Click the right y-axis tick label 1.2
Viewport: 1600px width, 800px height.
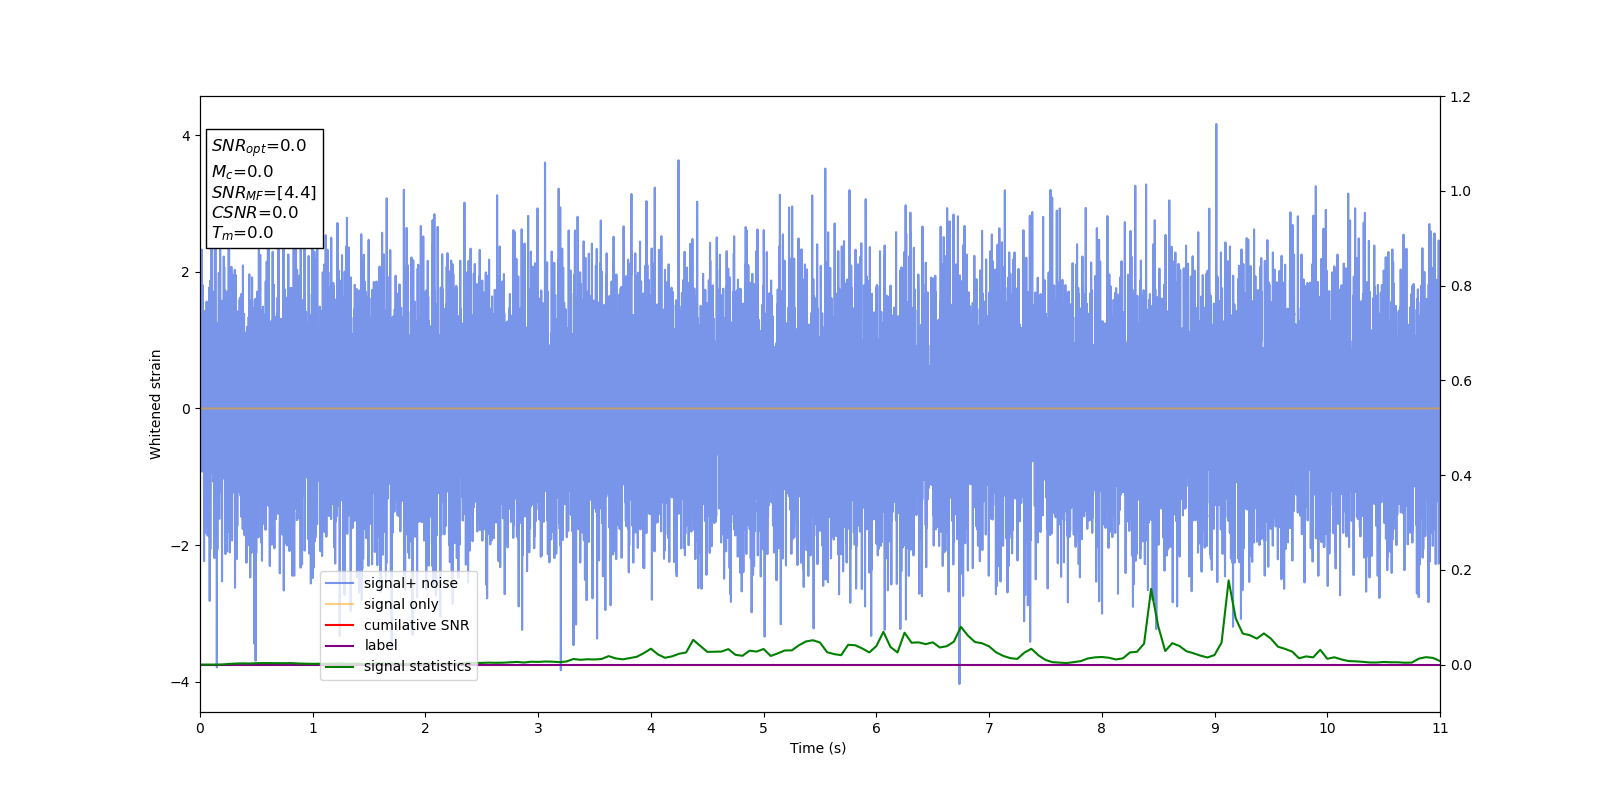point(1461,97)
